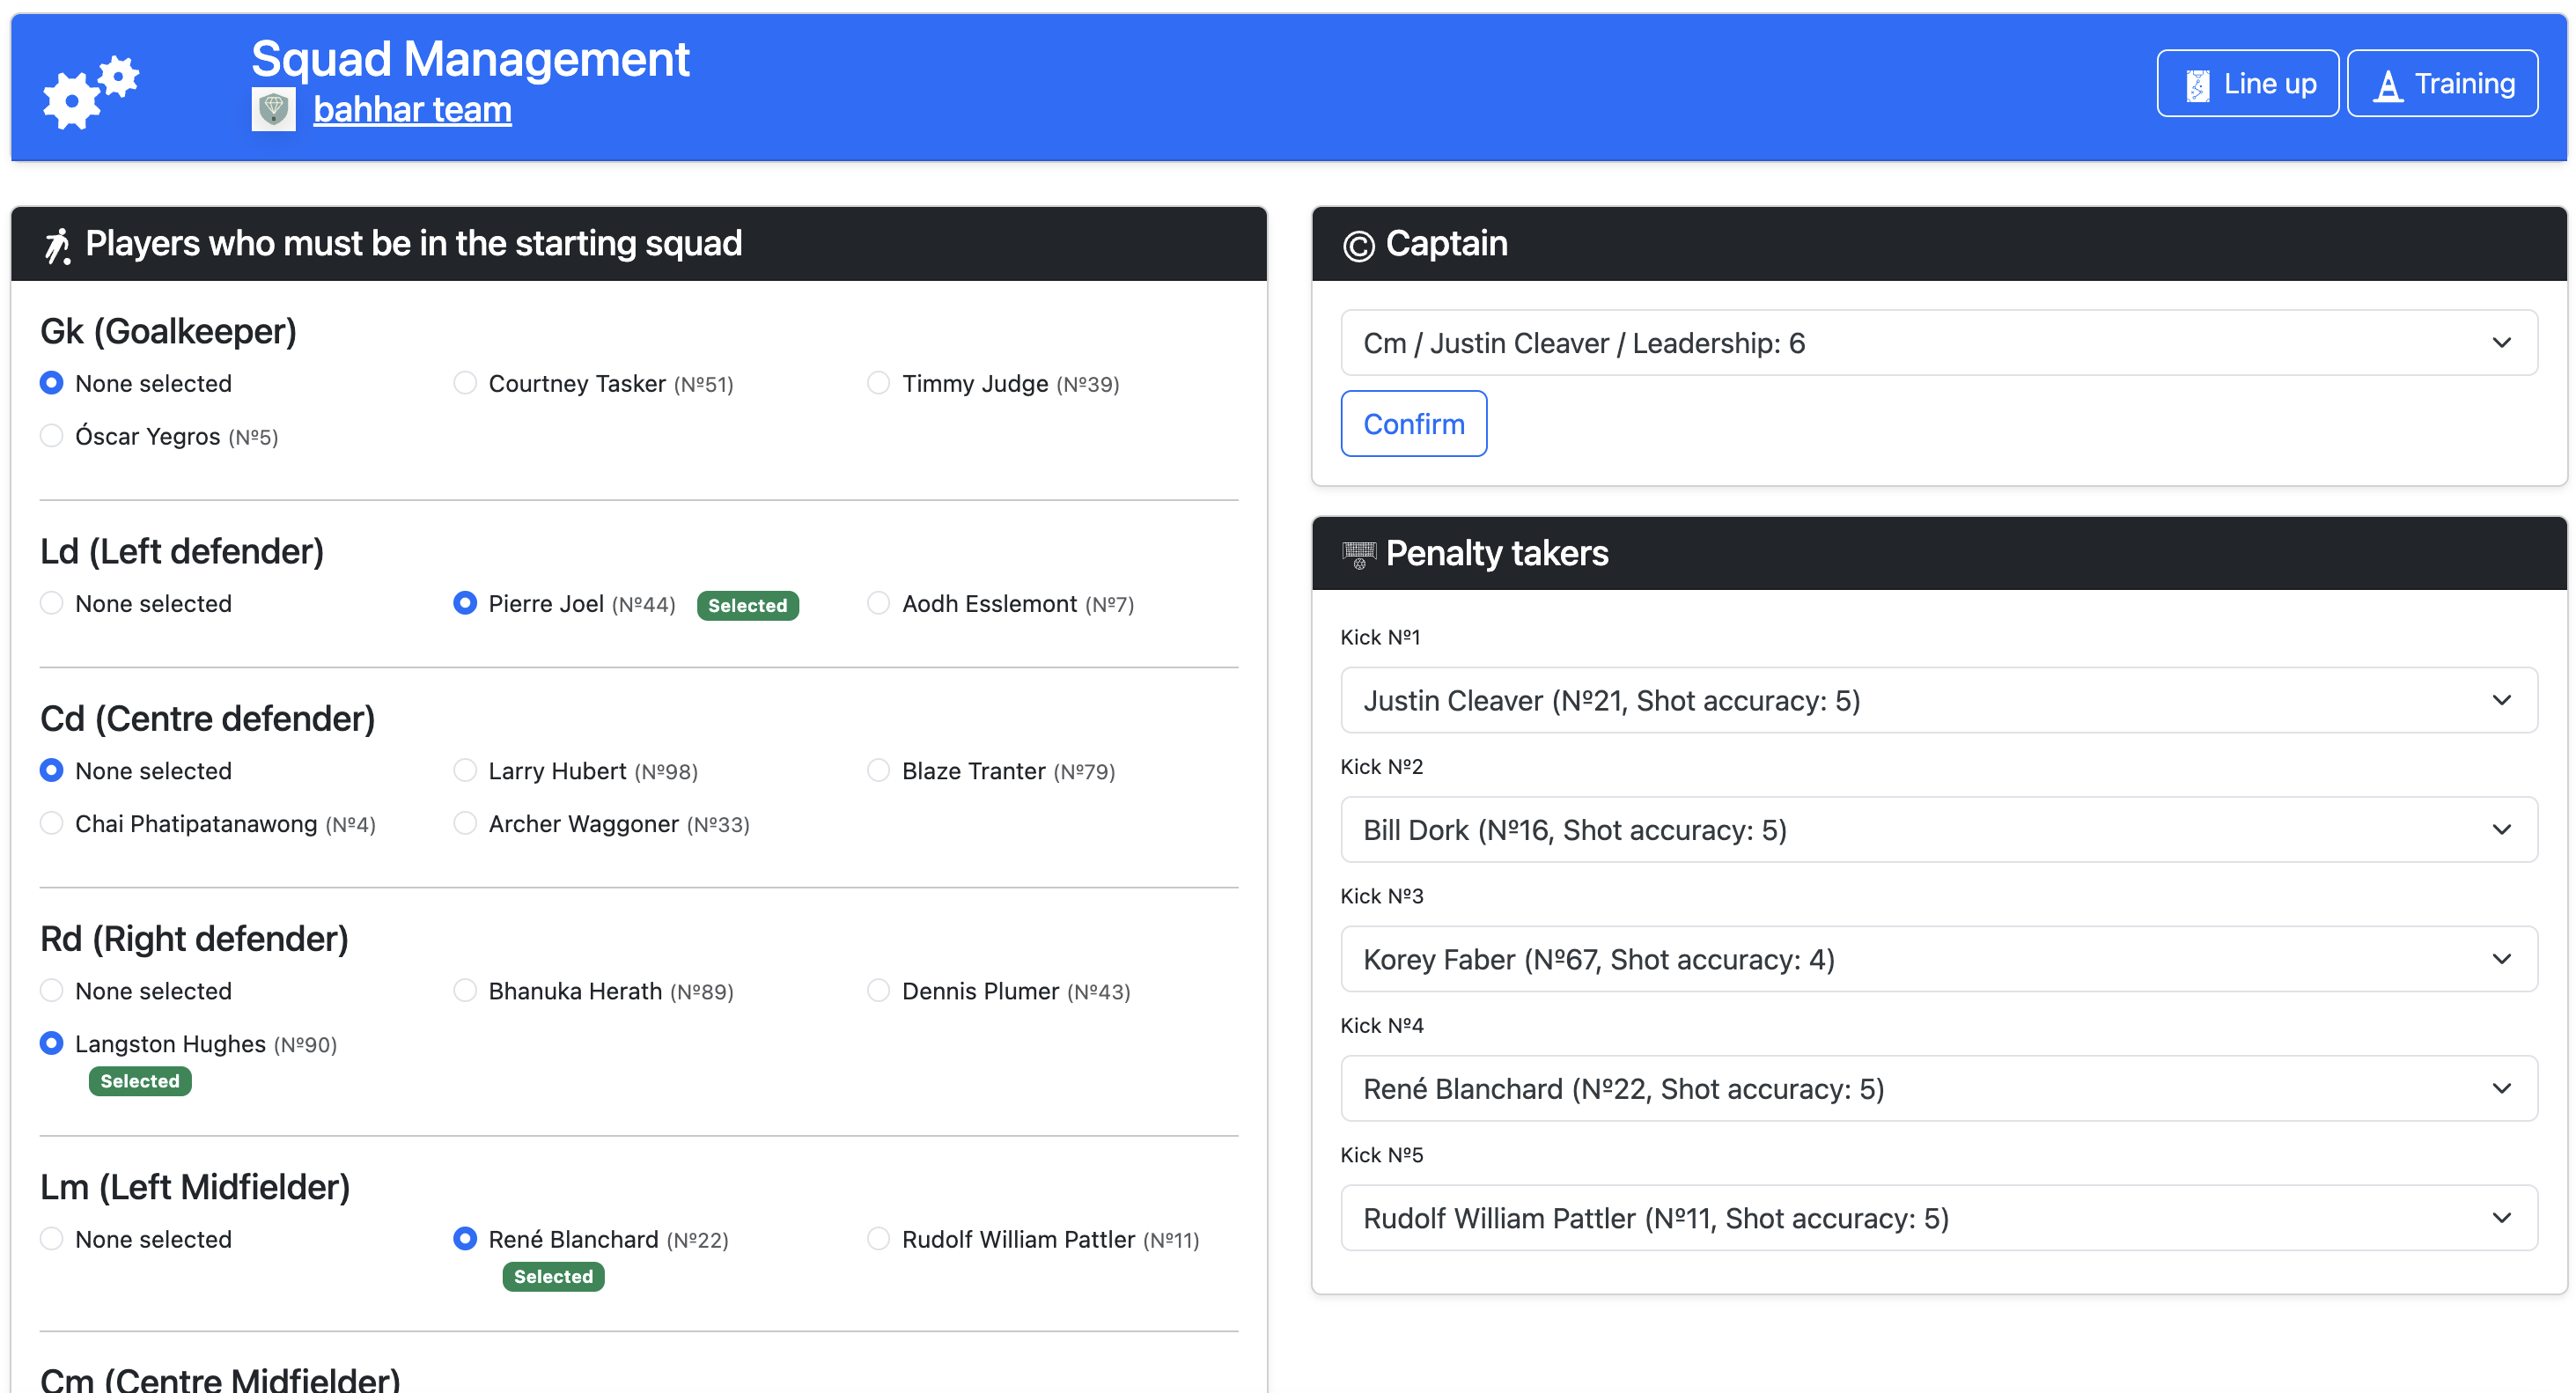This screenshot has width=2576, height=1393.
Task: Click the Squad Management title
Action: (470, 59)
